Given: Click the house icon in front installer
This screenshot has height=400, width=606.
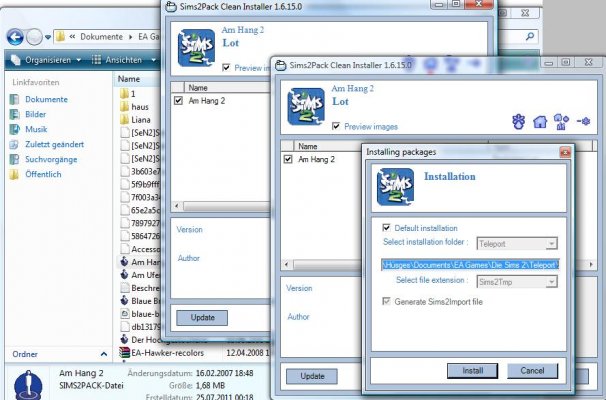Looking at the screenshot, I should 540,122.
